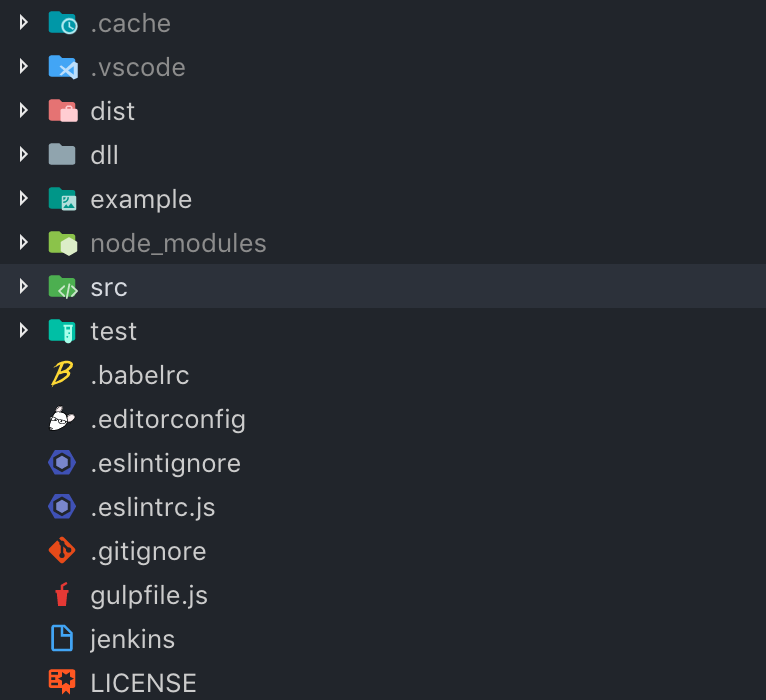Click the ESLint icon next to .eslintrc.js

(62, 507)
